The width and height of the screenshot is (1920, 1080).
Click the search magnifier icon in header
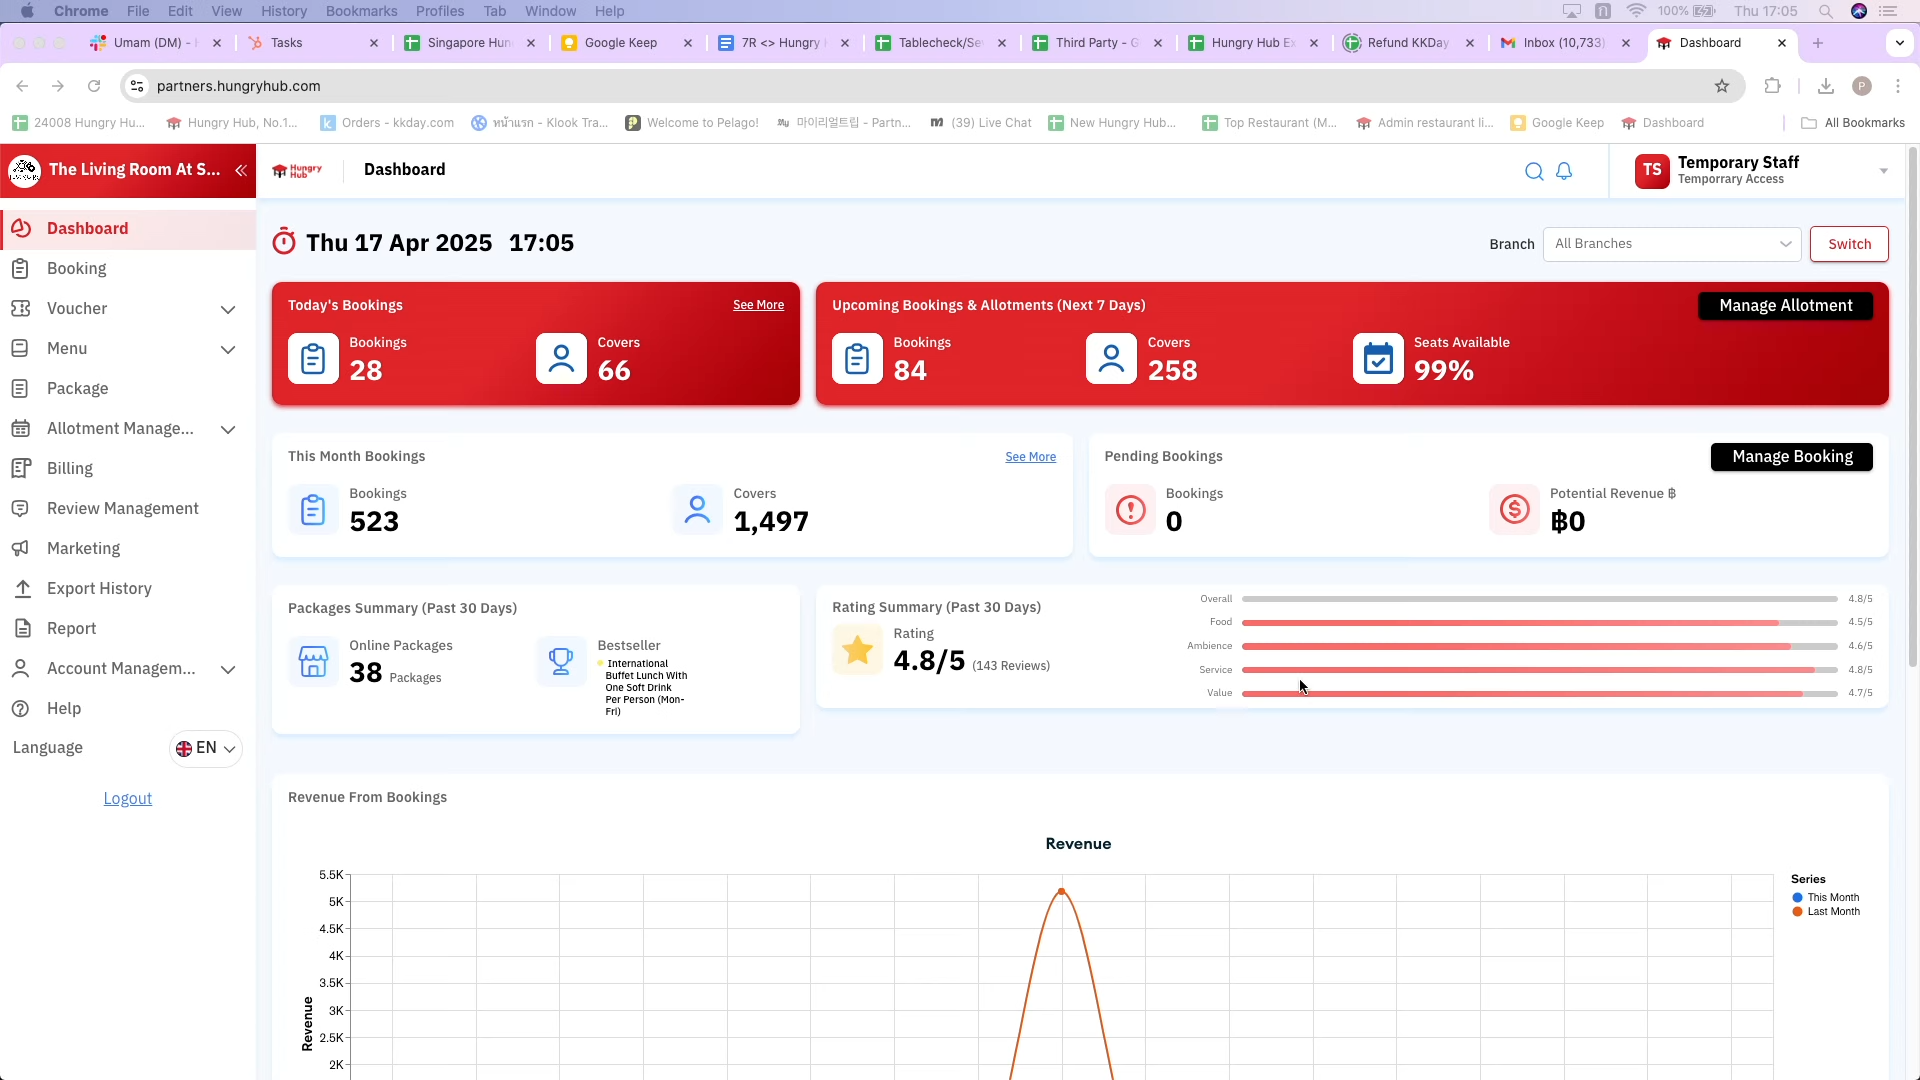click(x=1533, y=171)
